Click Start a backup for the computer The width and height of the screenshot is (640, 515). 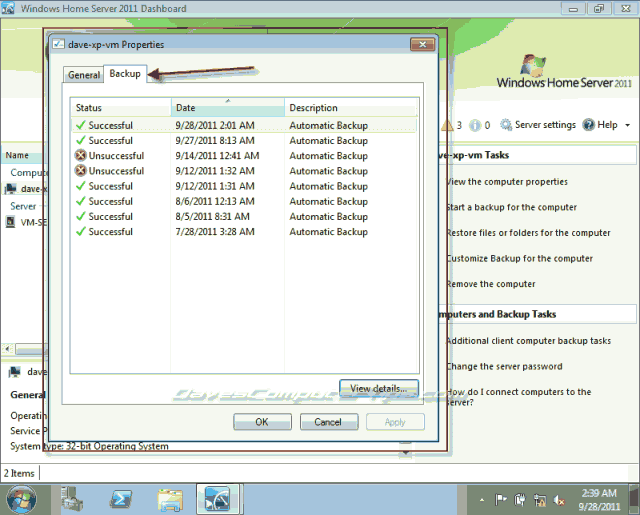coord(511,207)
